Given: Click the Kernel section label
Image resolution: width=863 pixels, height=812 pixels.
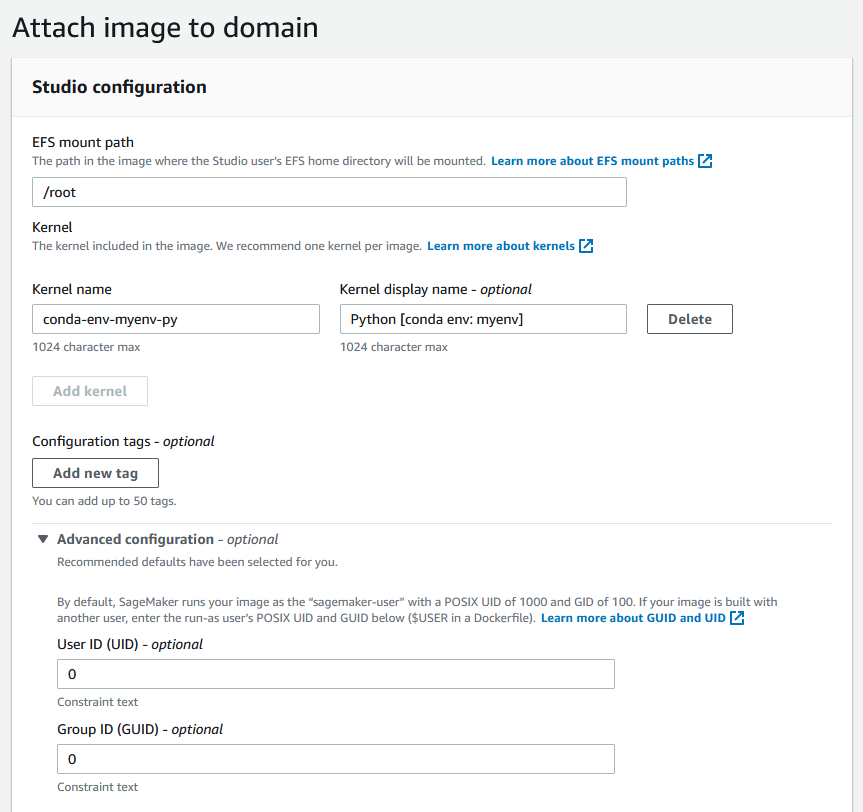Looking at the screenshot, I should pyautogui.click(x=52, y=227).
